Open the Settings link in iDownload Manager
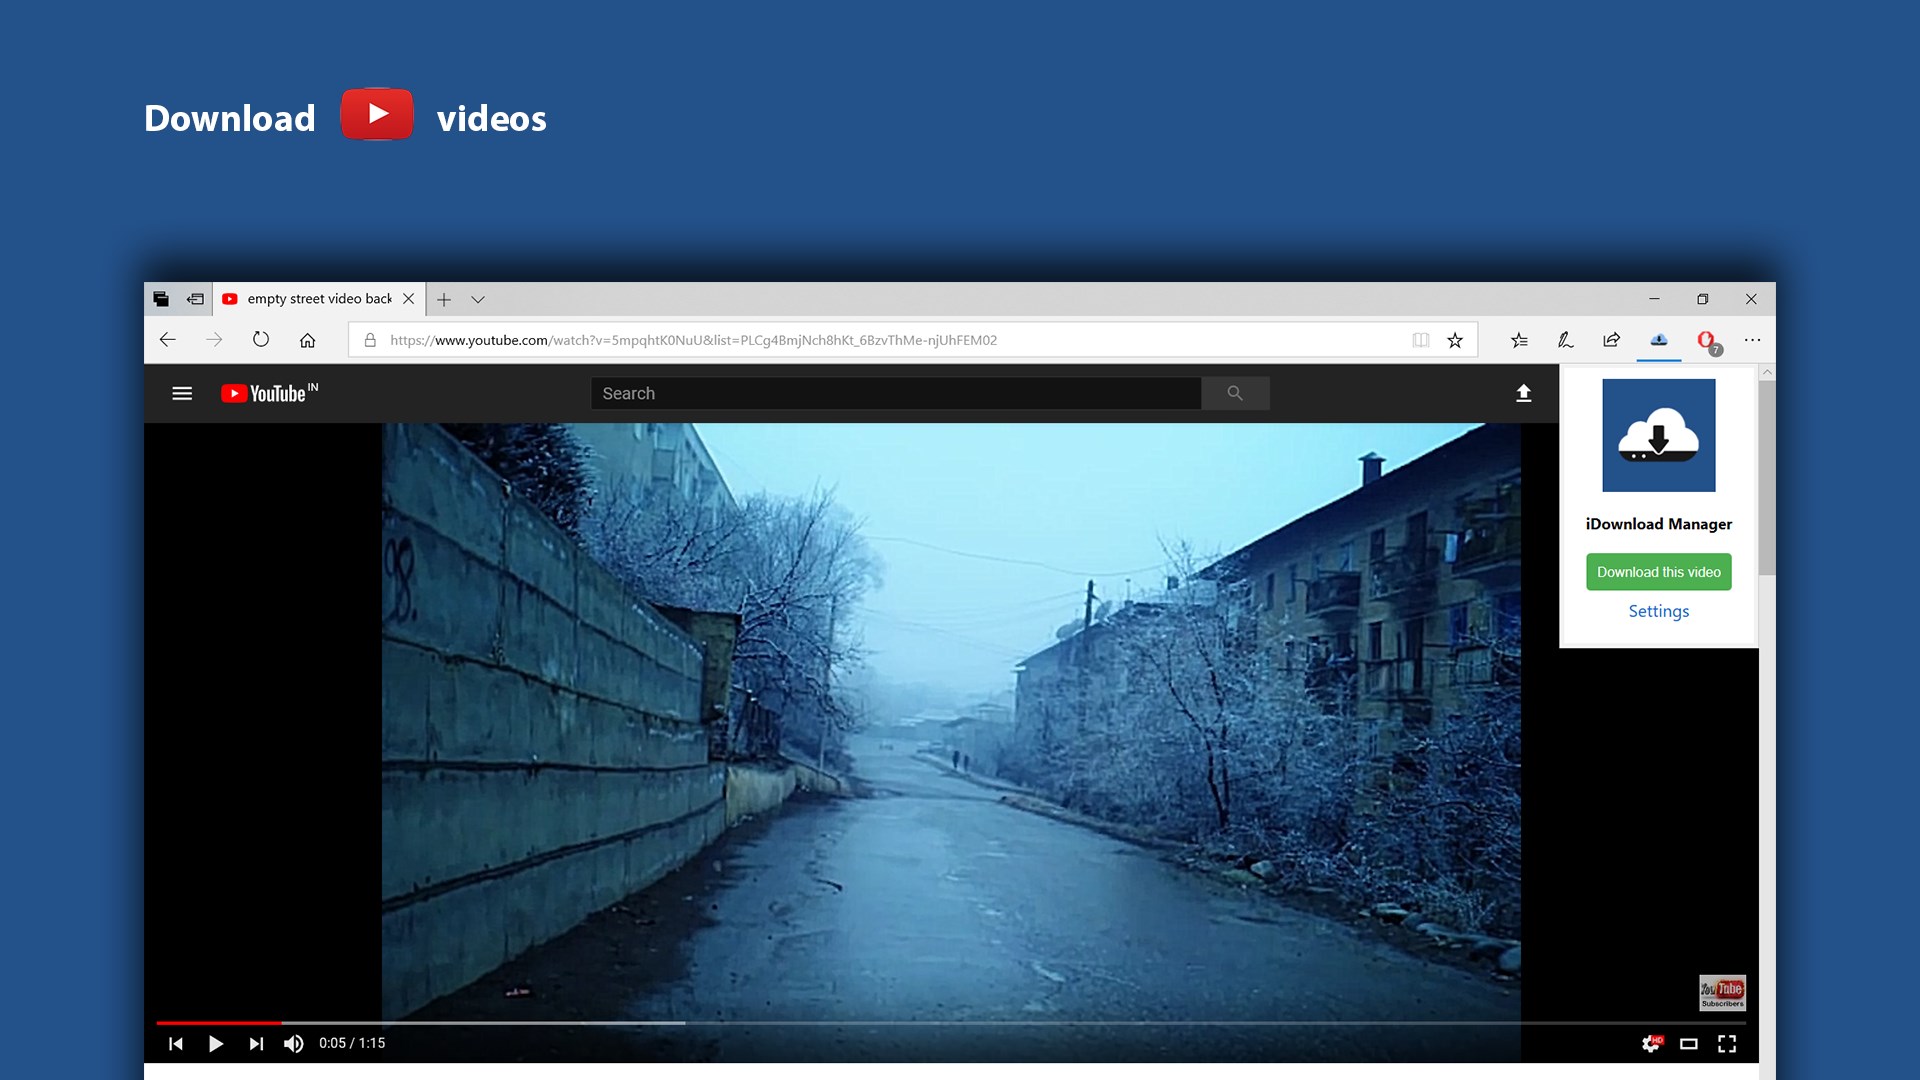The height and width of the screenshot is (1080, 1920). point(1658,611)
